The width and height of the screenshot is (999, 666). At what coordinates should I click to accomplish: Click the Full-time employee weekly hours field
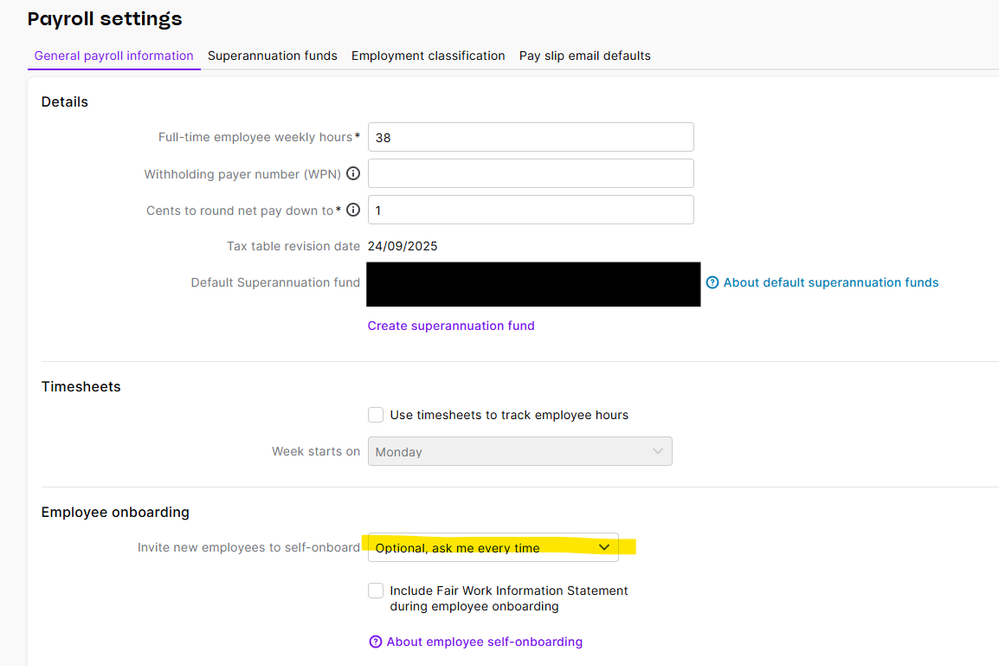tap(531, 137)
